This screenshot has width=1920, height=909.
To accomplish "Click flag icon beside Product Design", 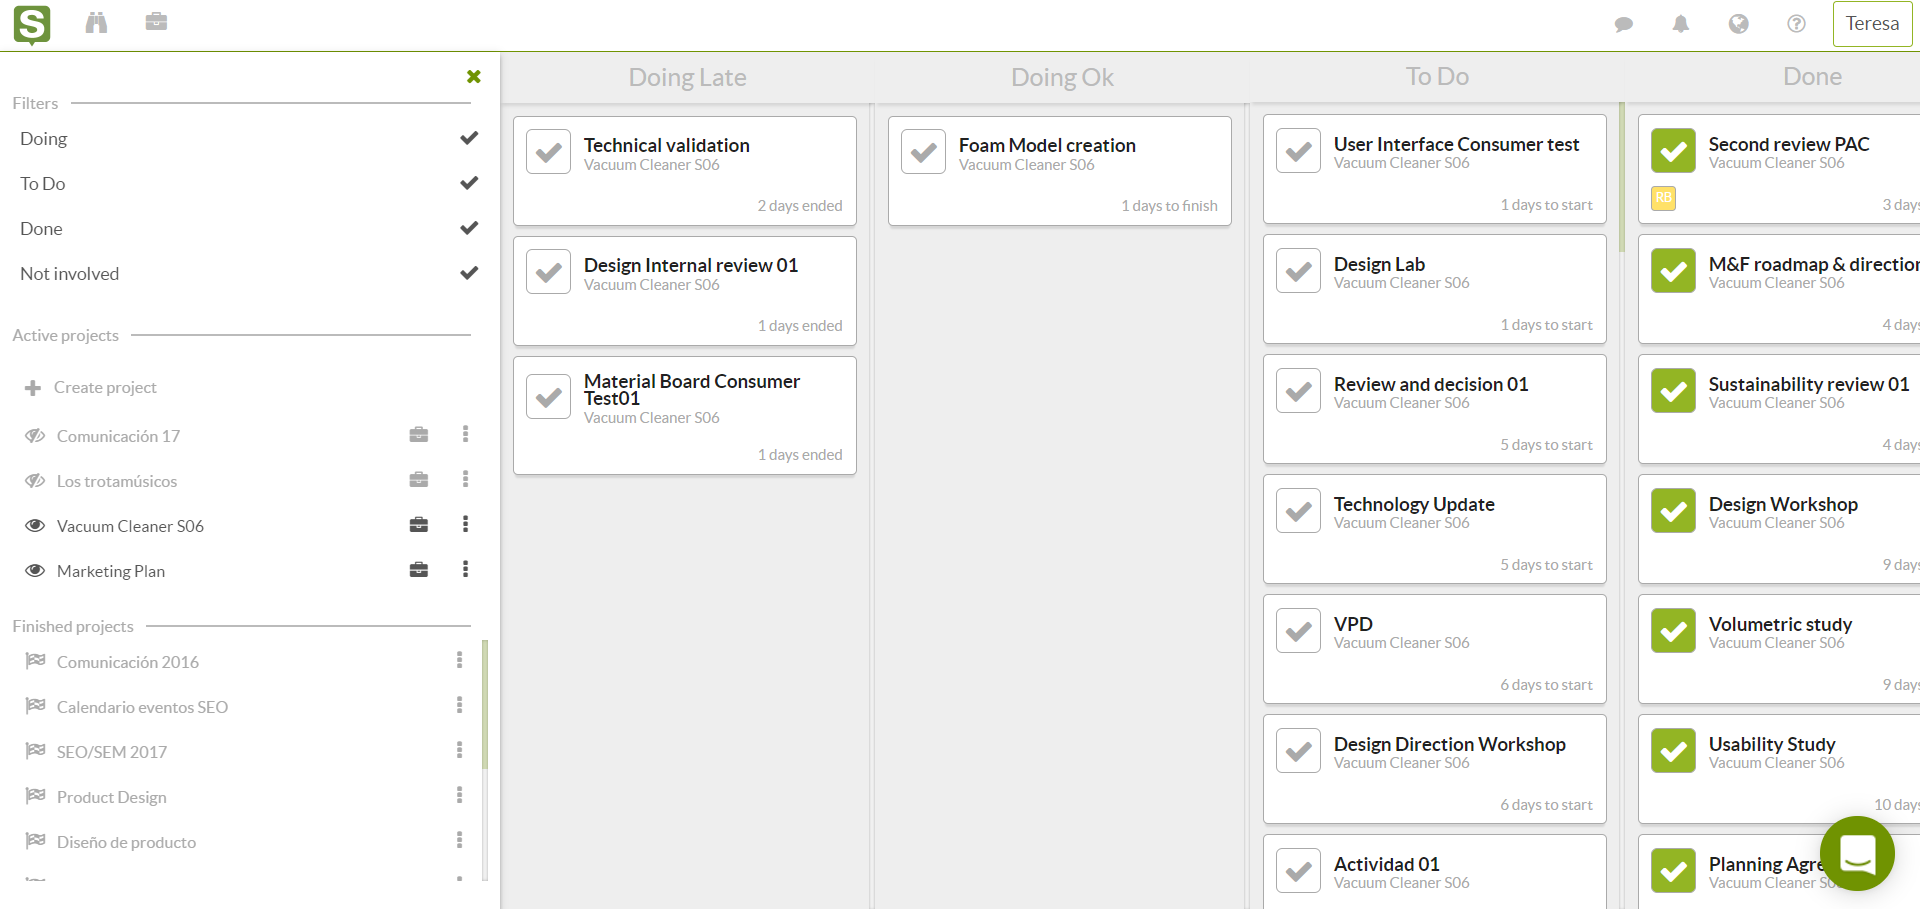I will pyautogui.click(x=36, y=796).
